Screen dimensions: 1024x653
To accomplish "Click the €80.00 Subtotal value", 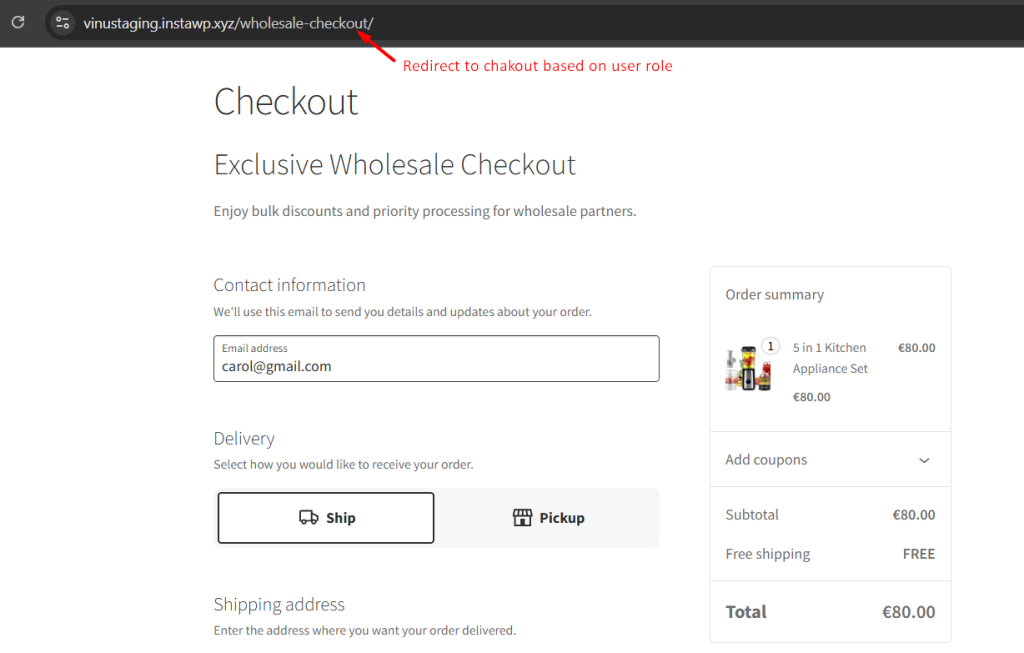I will pyautogui.click(x=913, y=514).
